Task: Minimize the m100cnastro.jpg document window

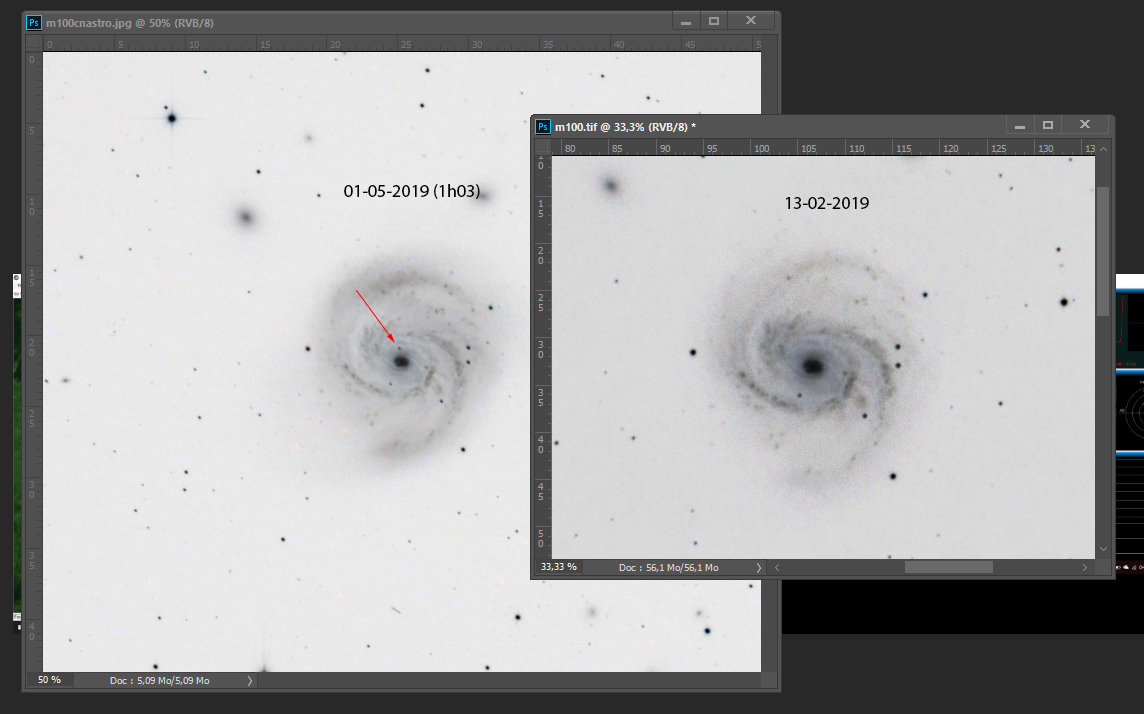Action: tap(686, 22)
